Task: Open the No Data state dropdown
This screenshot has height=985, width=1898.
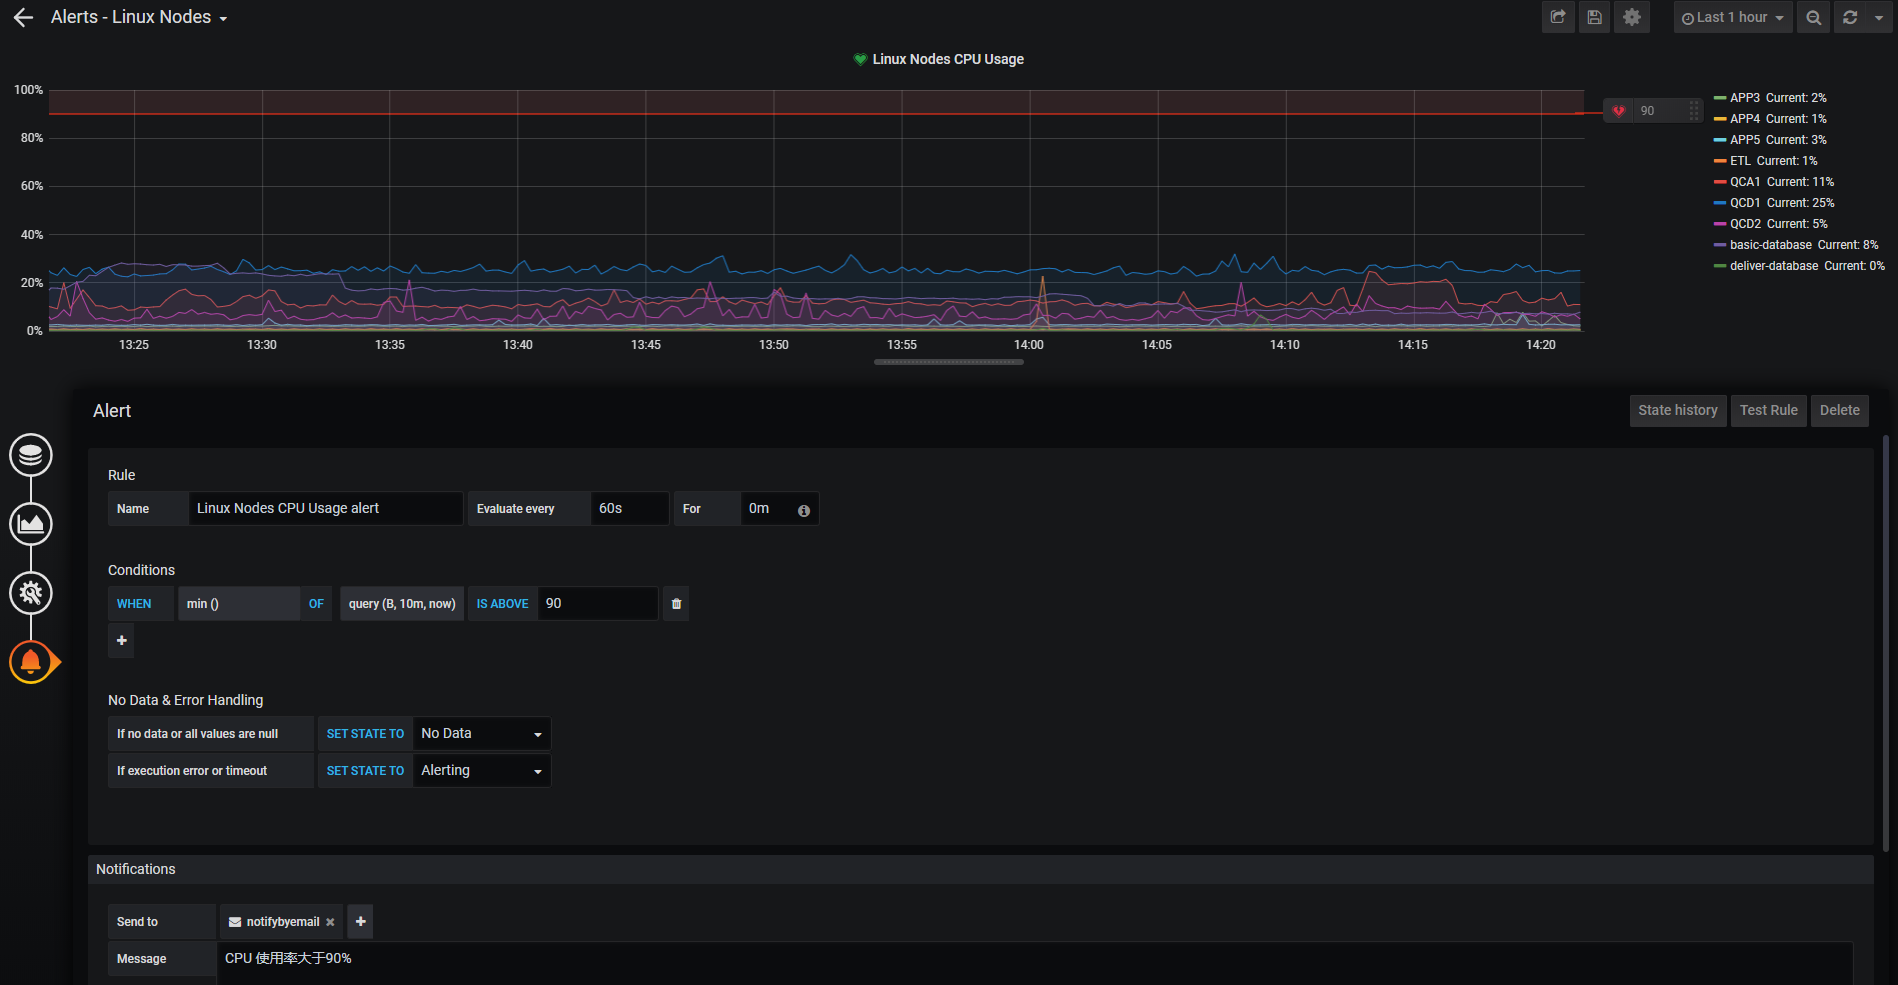Action: tap(482, 734)
